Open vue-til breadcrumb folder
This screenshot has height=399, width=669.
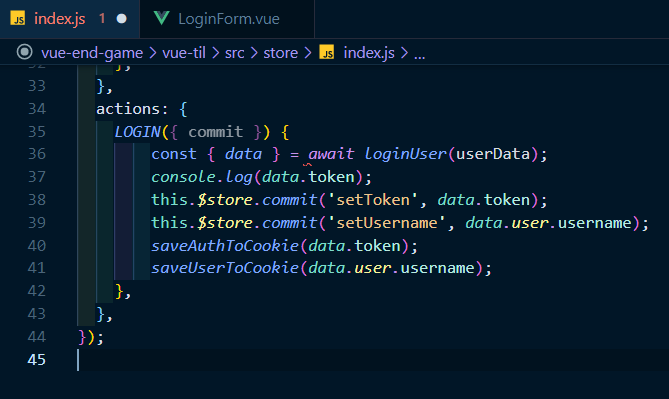click(184, 53)
